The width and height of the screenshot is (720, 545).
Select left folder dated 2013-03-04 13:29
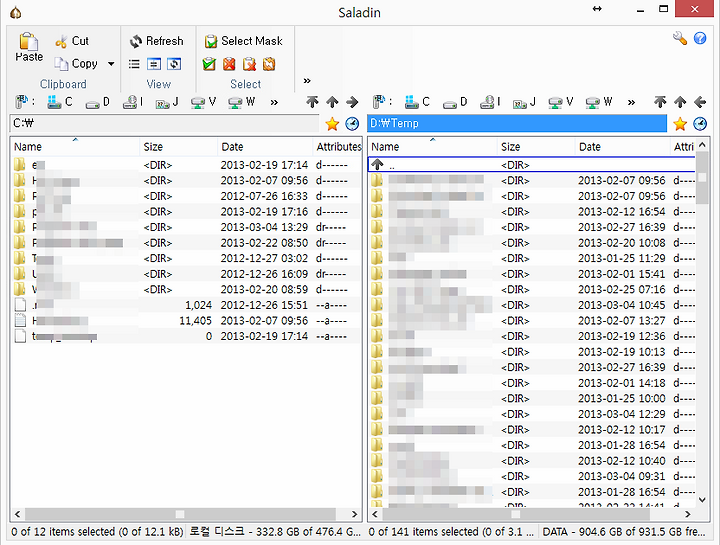click(186, 227)
